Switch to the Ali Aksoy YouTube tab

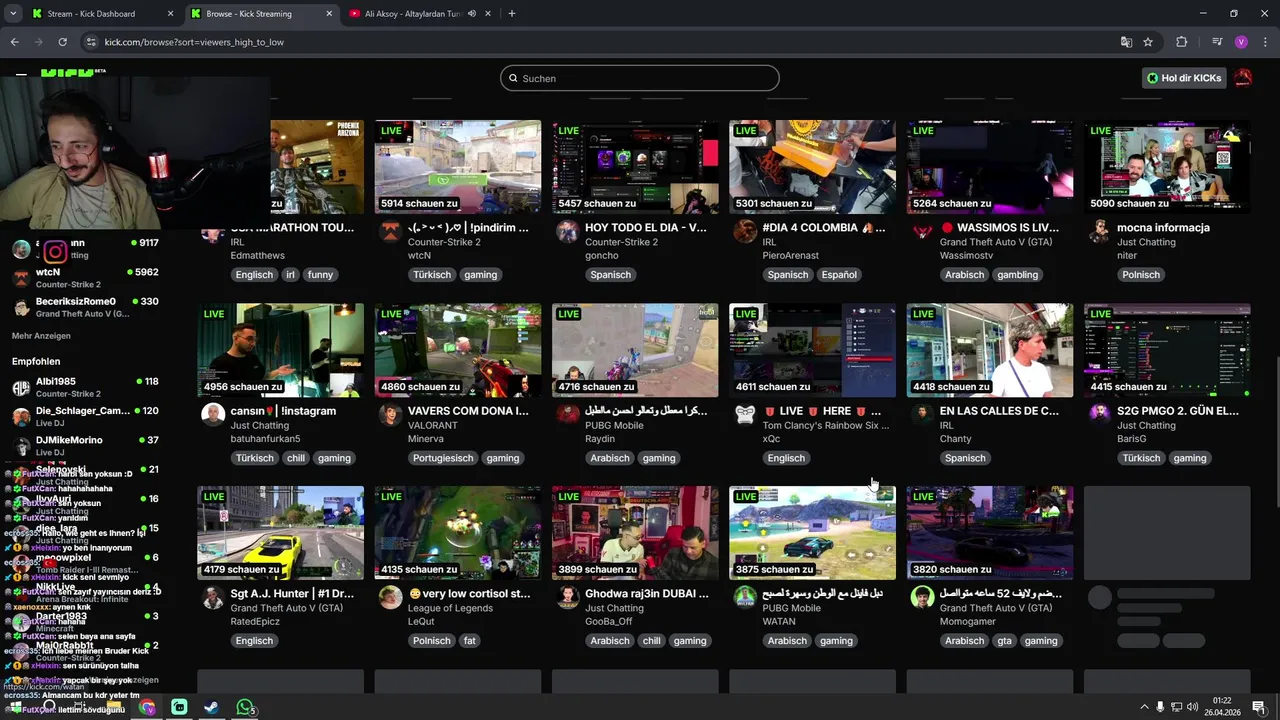[x=412, y=14]
